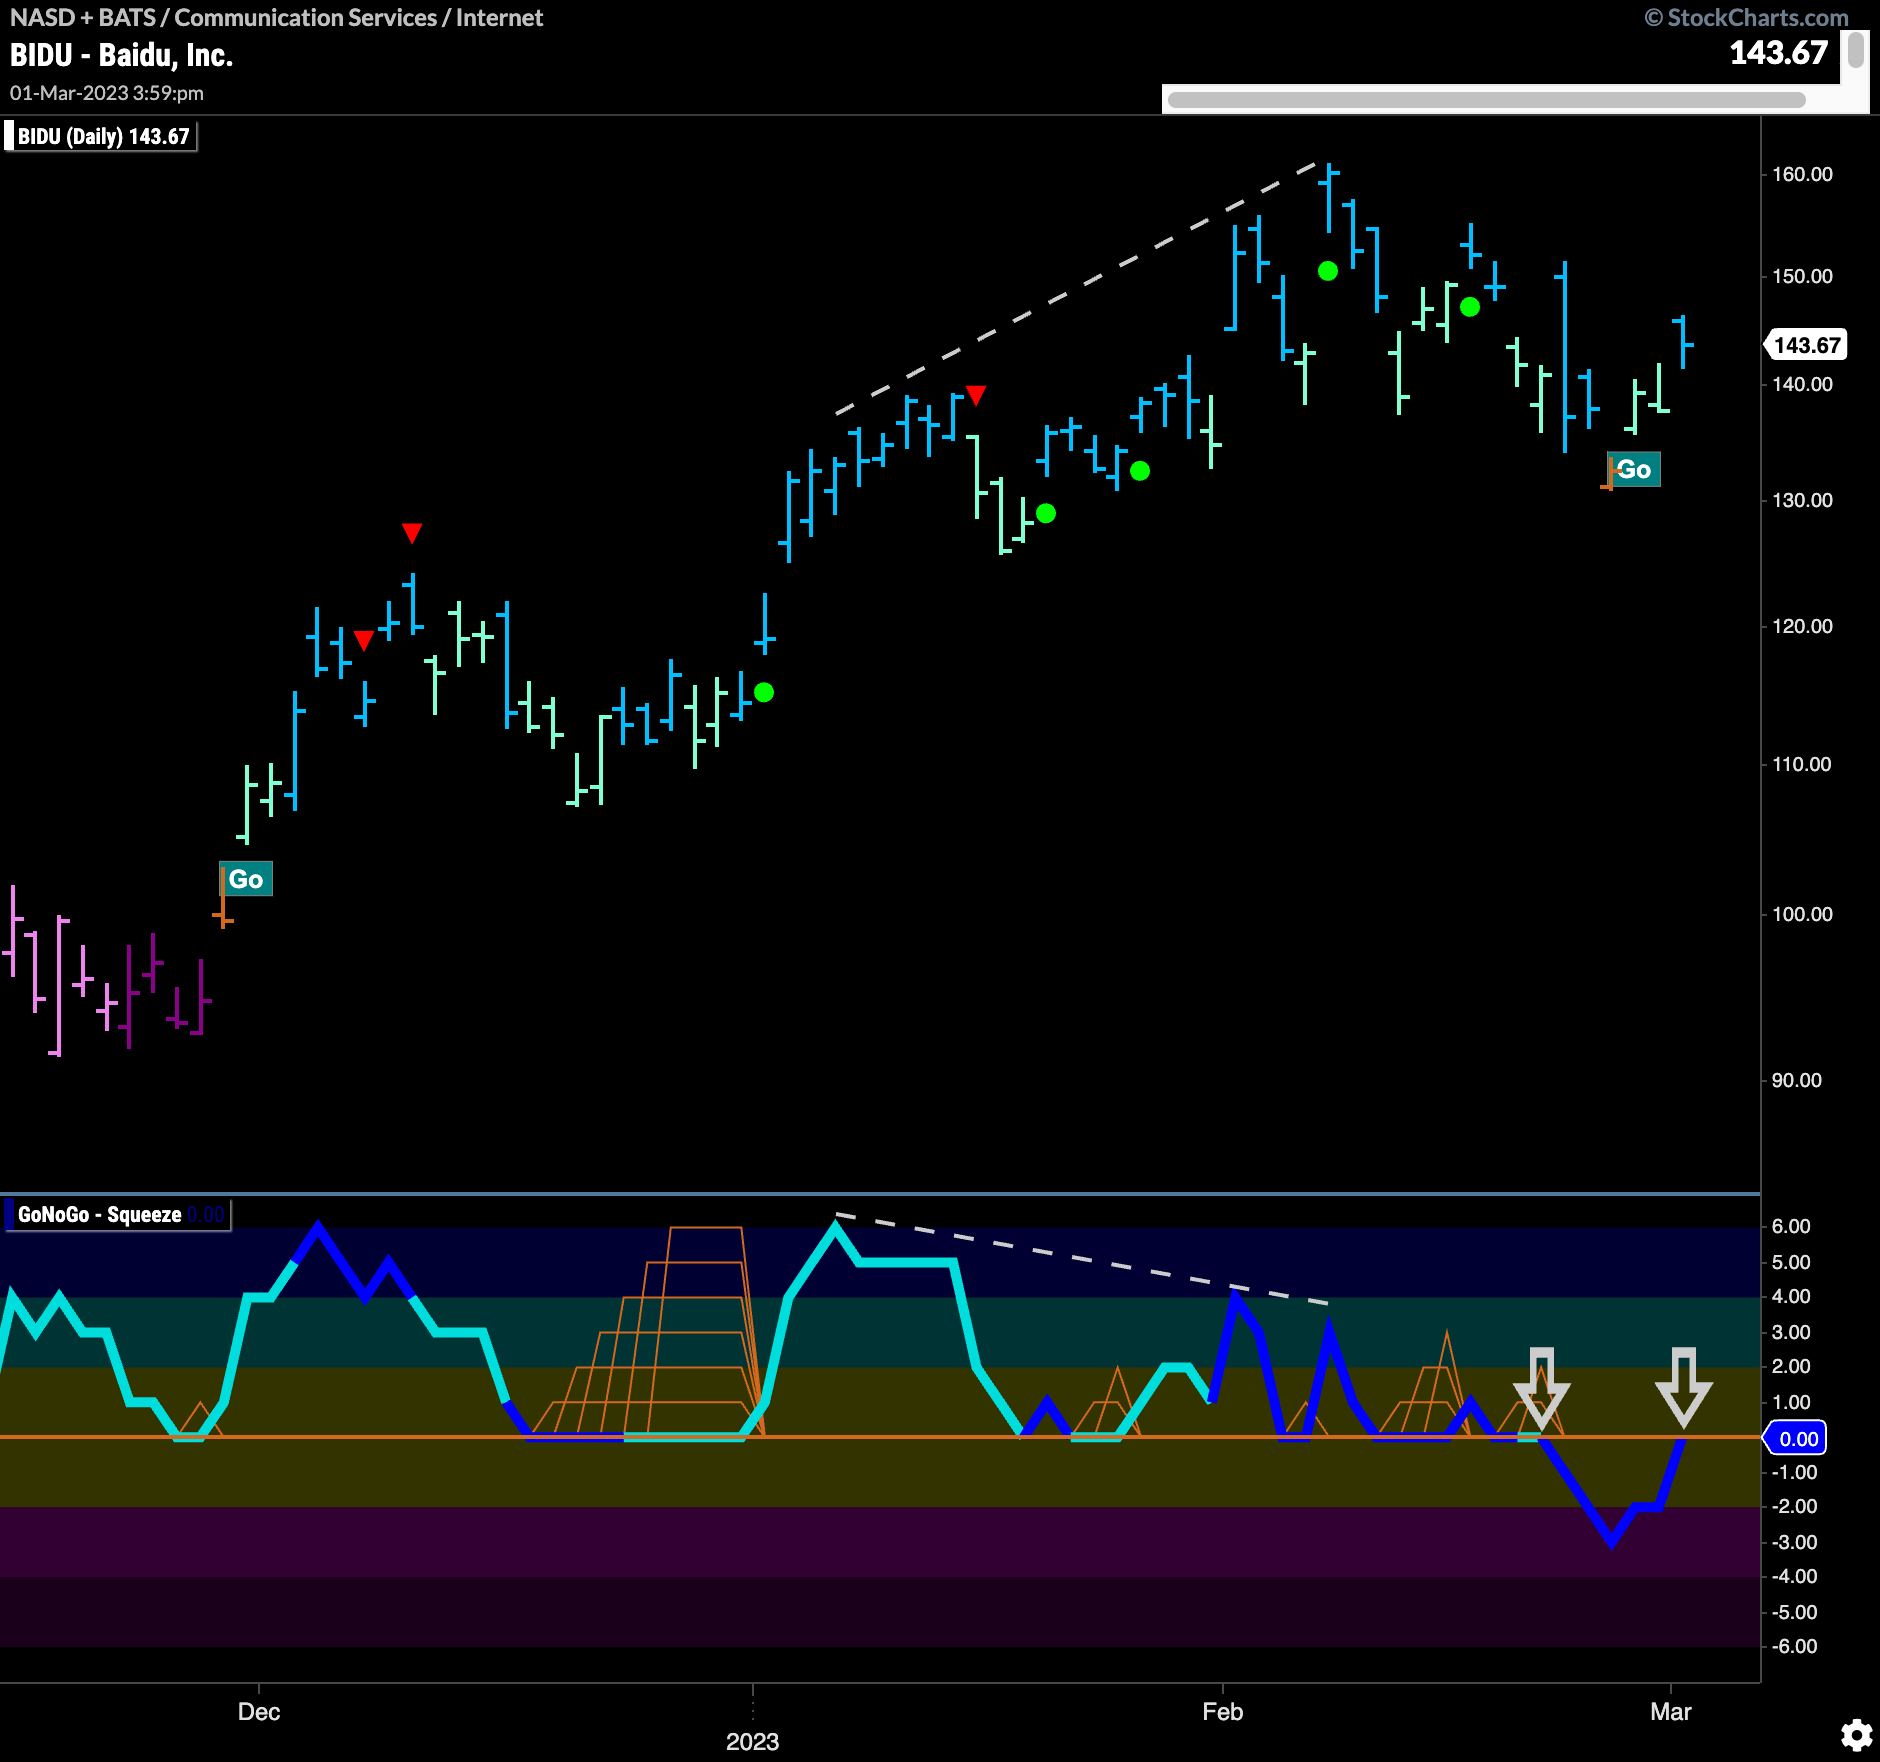Click the -6.00 oscillator axis label
1880x1762 pixels.
click(x=1794, y=1646)
